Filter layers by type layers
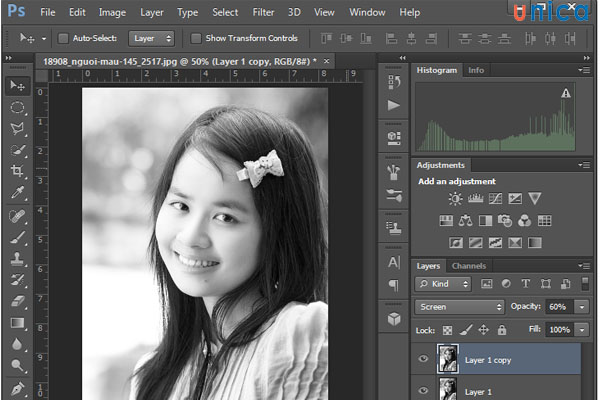Image resolution: width=600 pixels, height=400 pixels. (525, 284)
